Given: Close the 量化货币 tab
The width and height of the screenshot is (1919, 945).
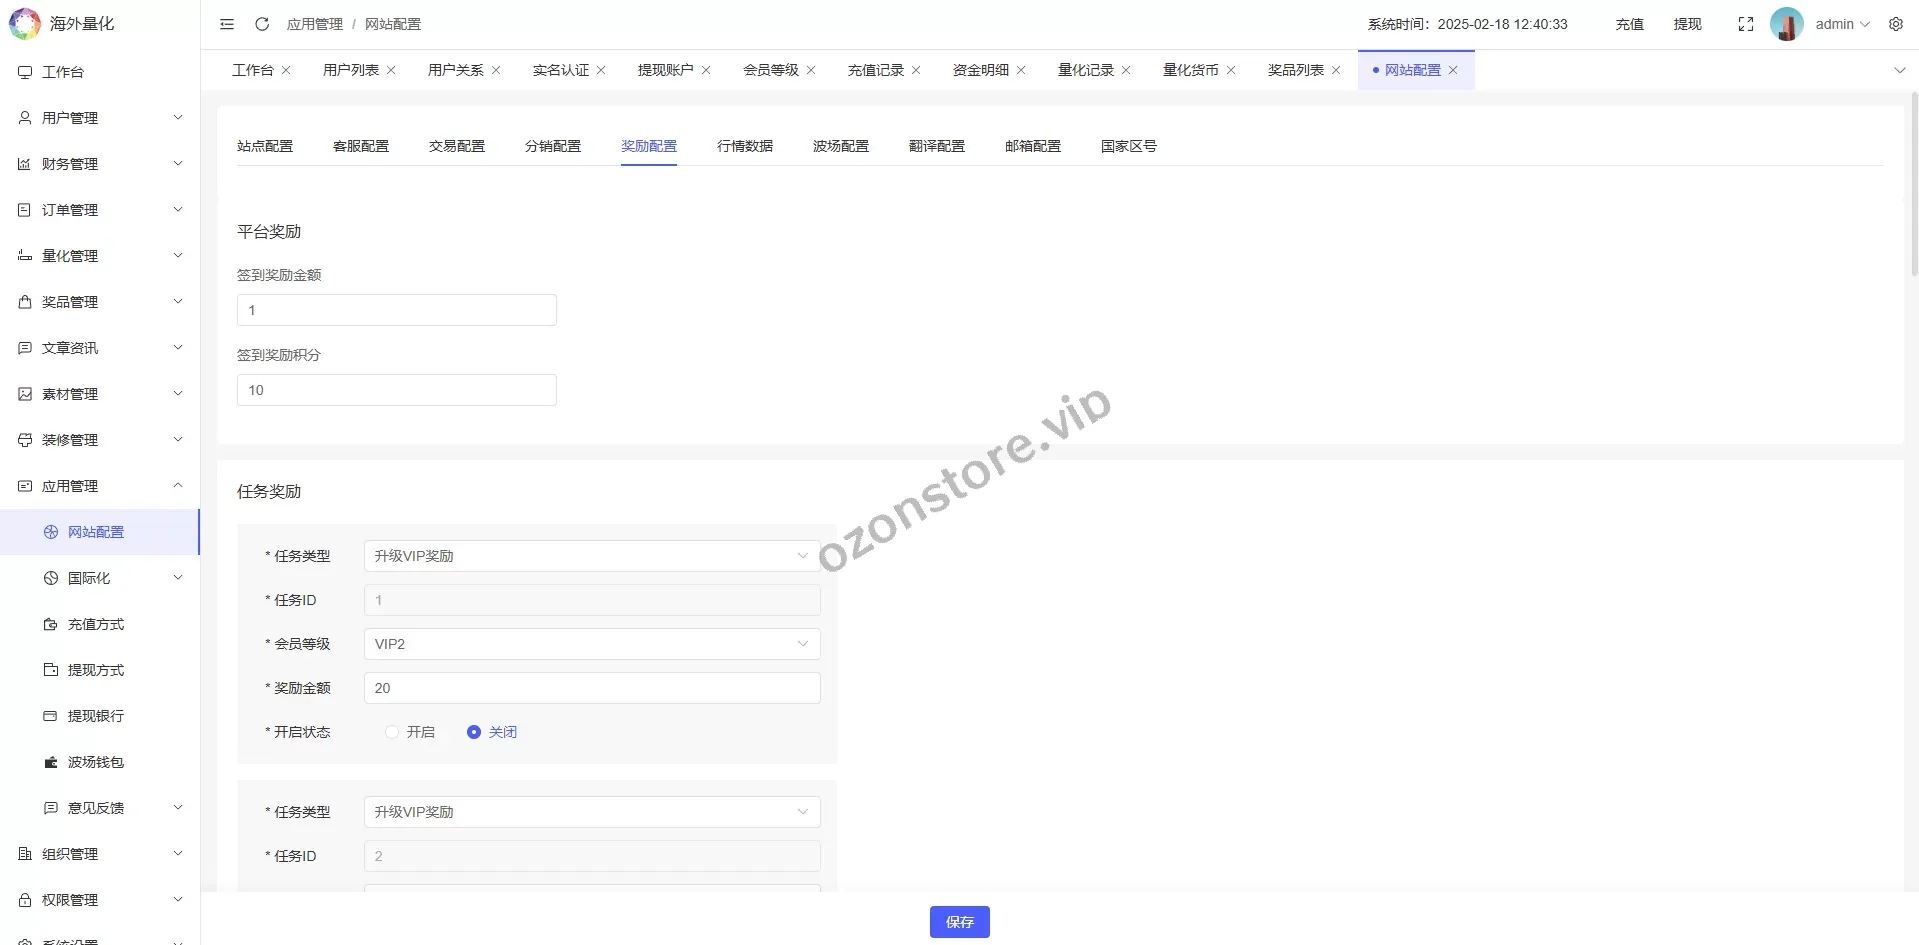Looking at the screenshot, I should click(1231, 70).
